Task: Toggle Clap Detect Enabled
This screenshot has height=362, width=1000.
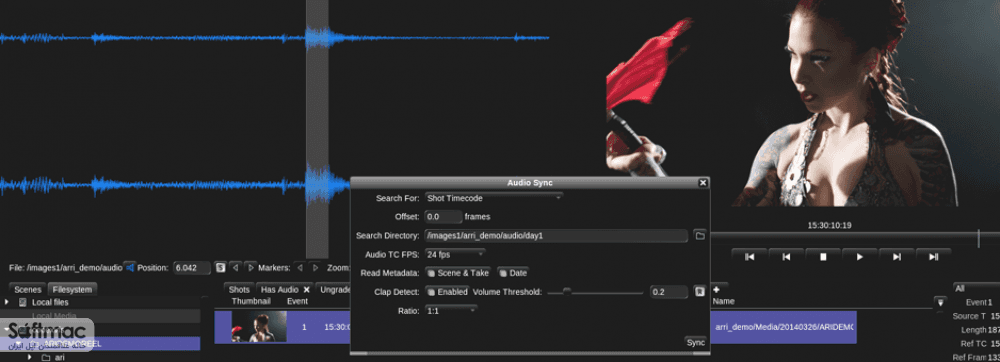Action: pos(447,292)
